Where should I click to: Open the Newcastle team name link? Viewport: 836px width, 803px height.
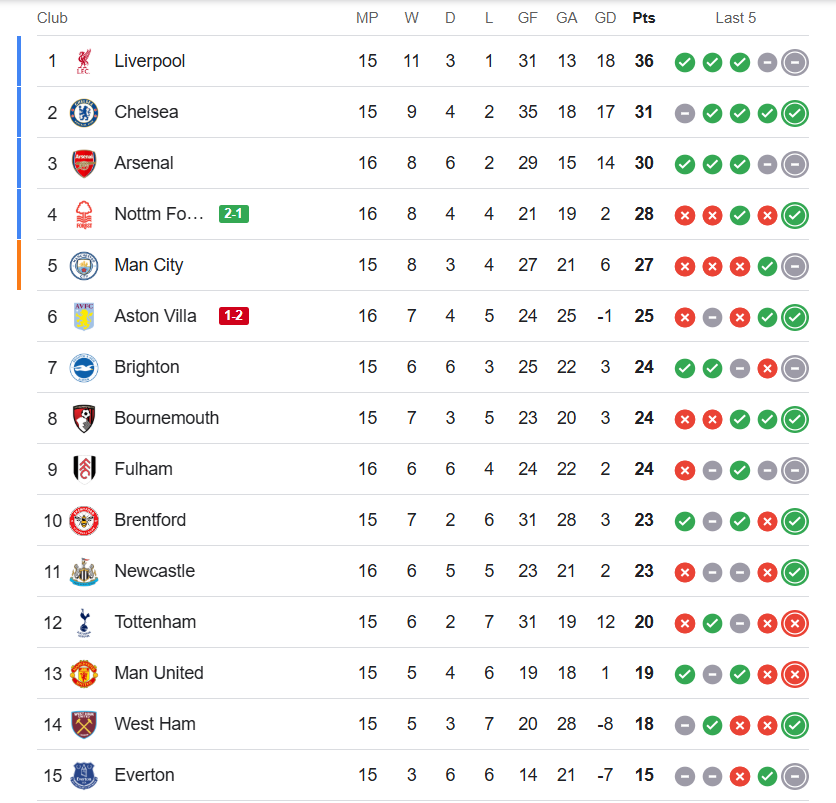coord(155,571)
